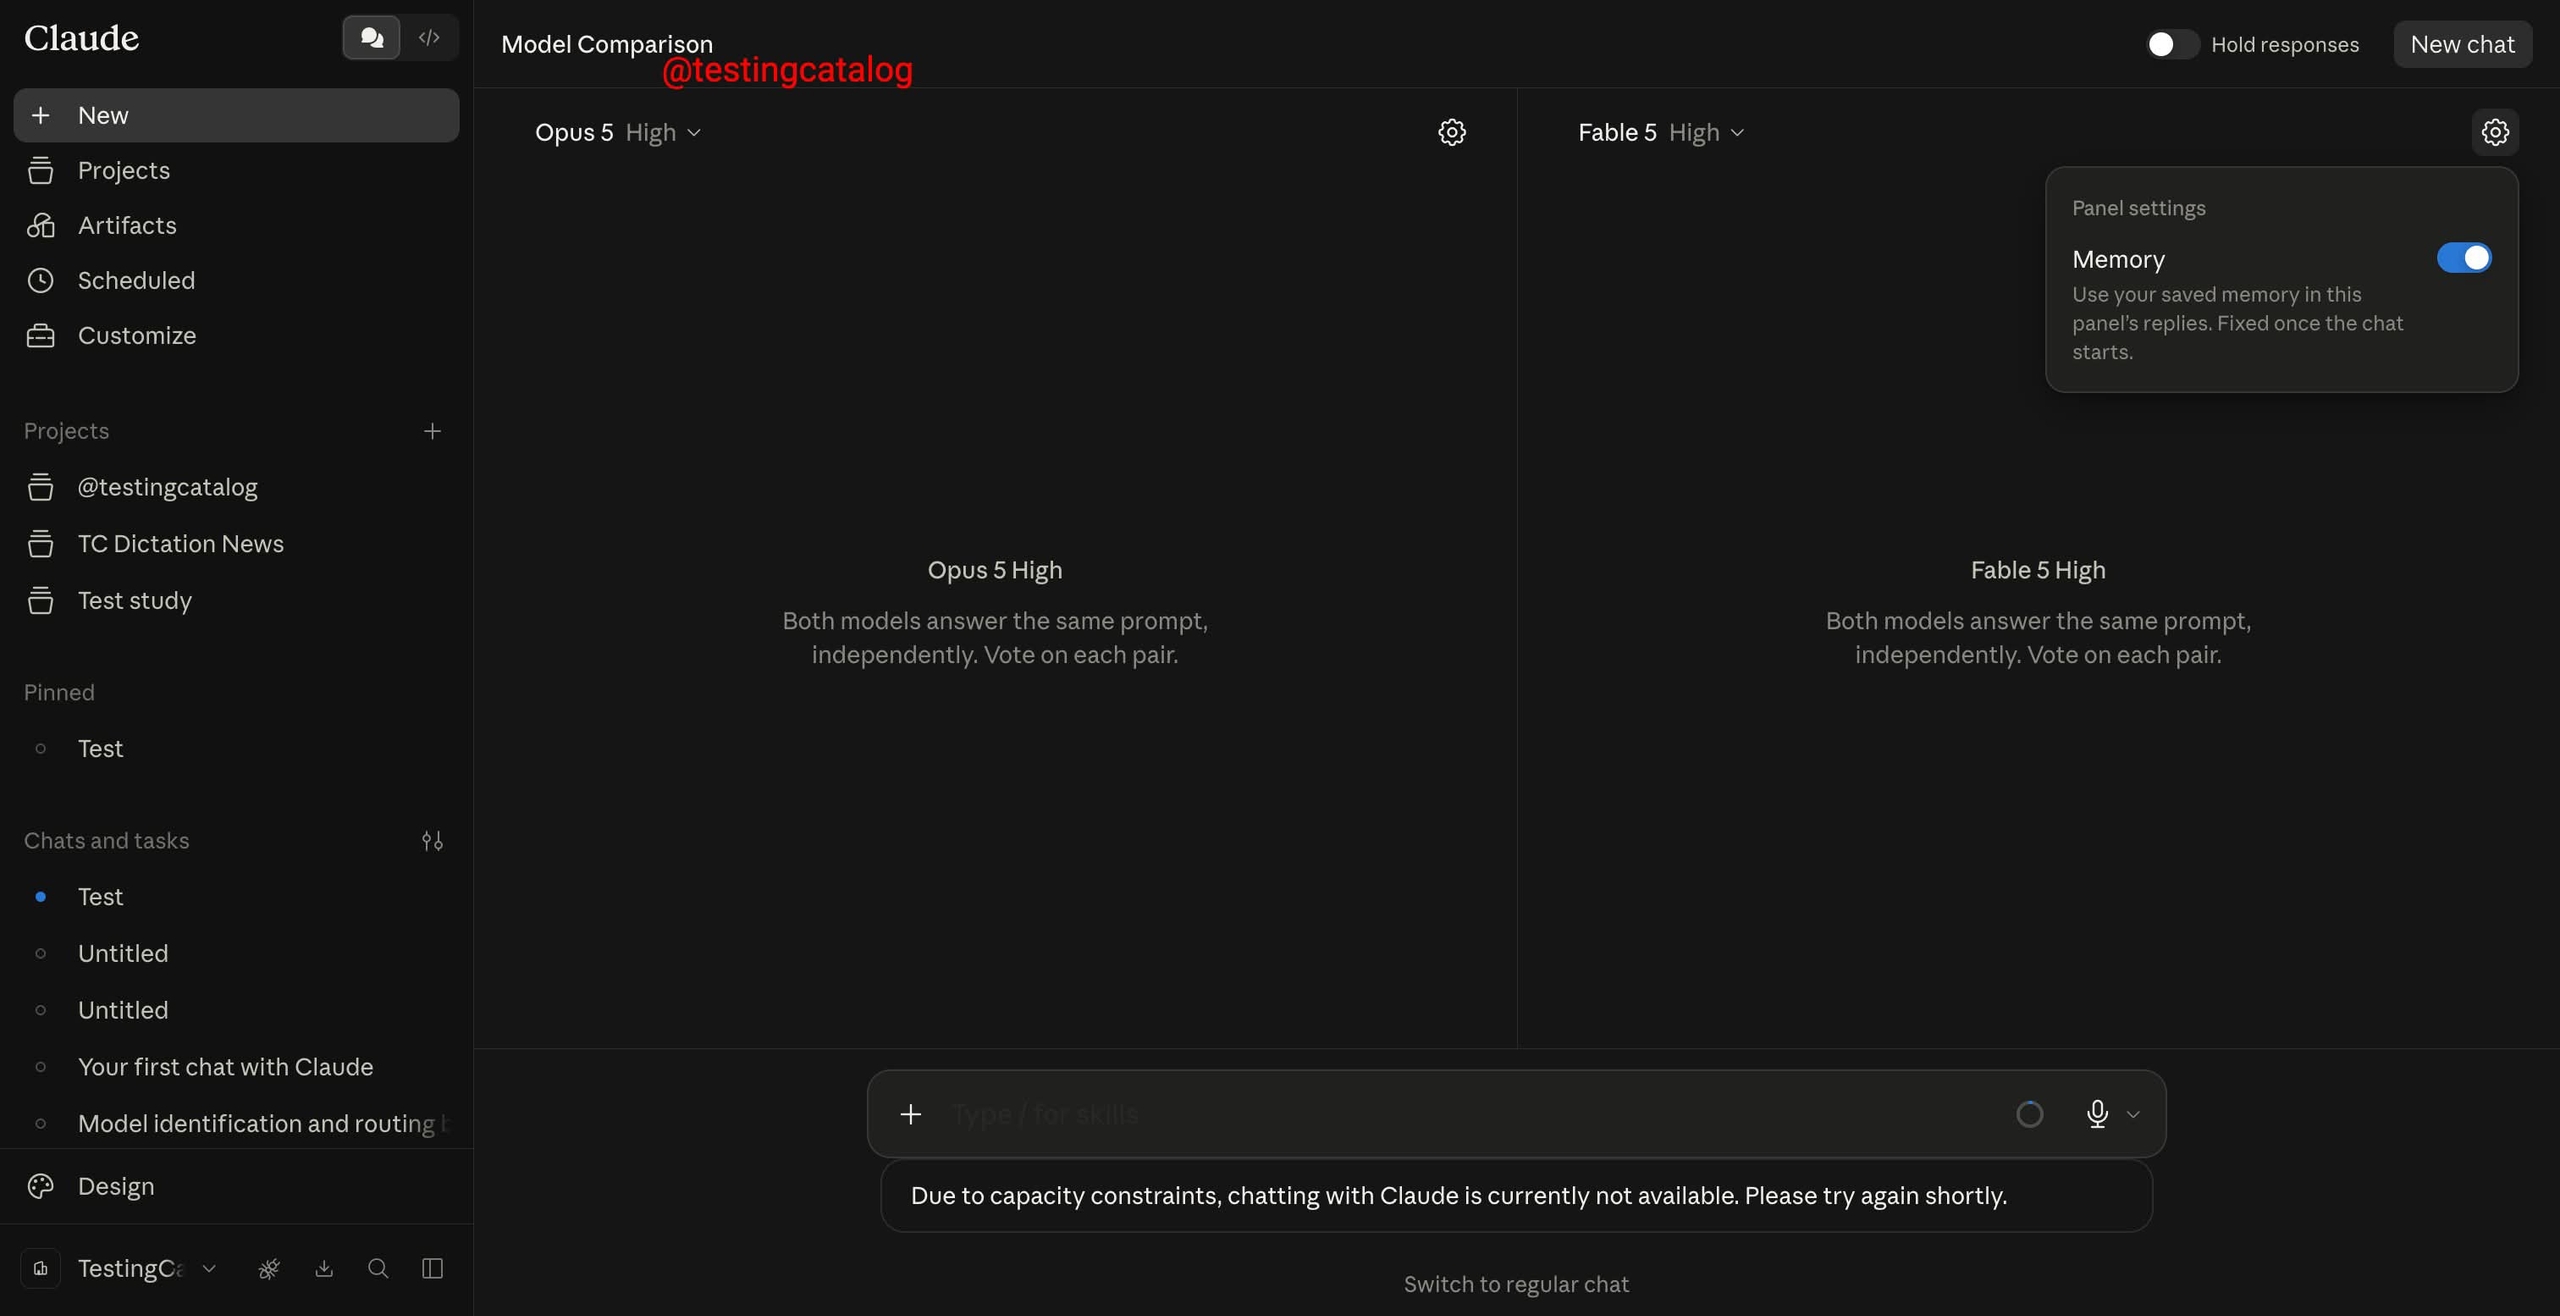Screen dimensions: 2560x1316
Task: Open chats and tasks filter icon
Action: click(x=432, y=841)
